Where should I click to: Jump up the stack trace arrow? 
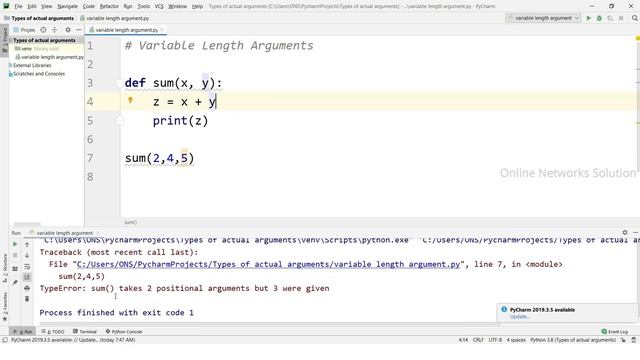[27, 244]
